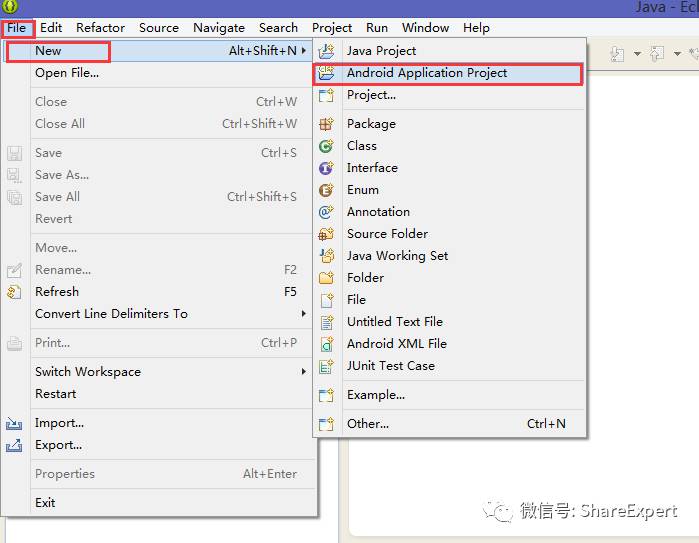Image resolution: width=699 pixels, height=543 pixels.
Task: Open the Refactor menu
Action: (x=100, y=28)
